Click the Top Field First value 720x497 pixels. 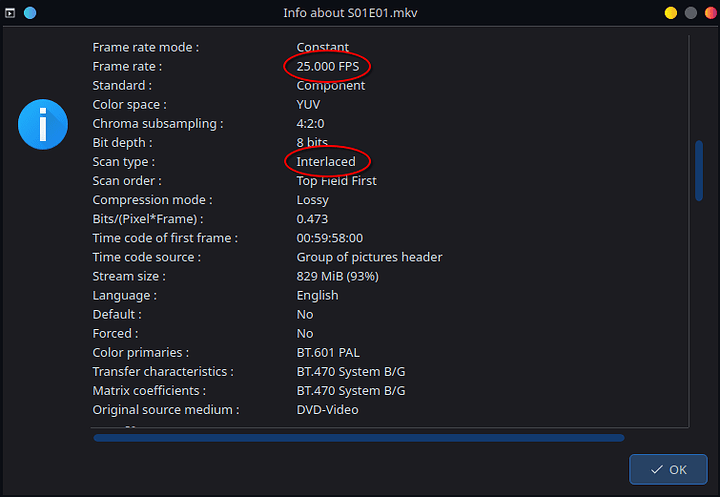(x=335, y=181)
